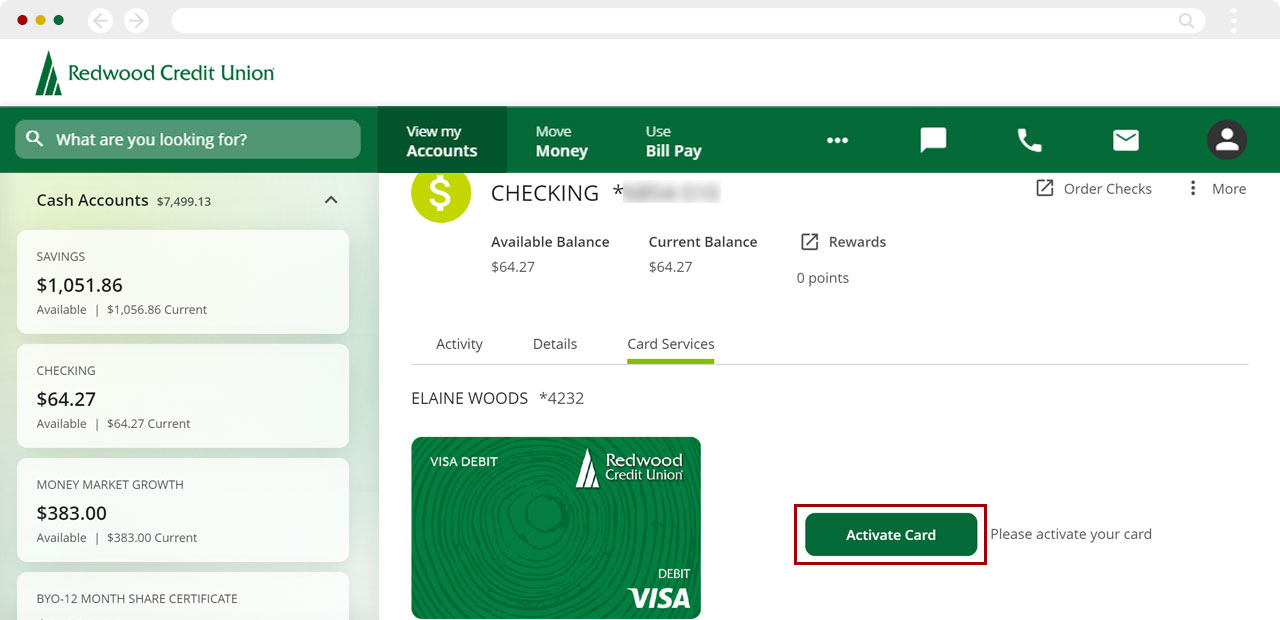1280x620 pixels.
Task: Click 'Please activate your card' text
Action: [x=1071, y=534]
